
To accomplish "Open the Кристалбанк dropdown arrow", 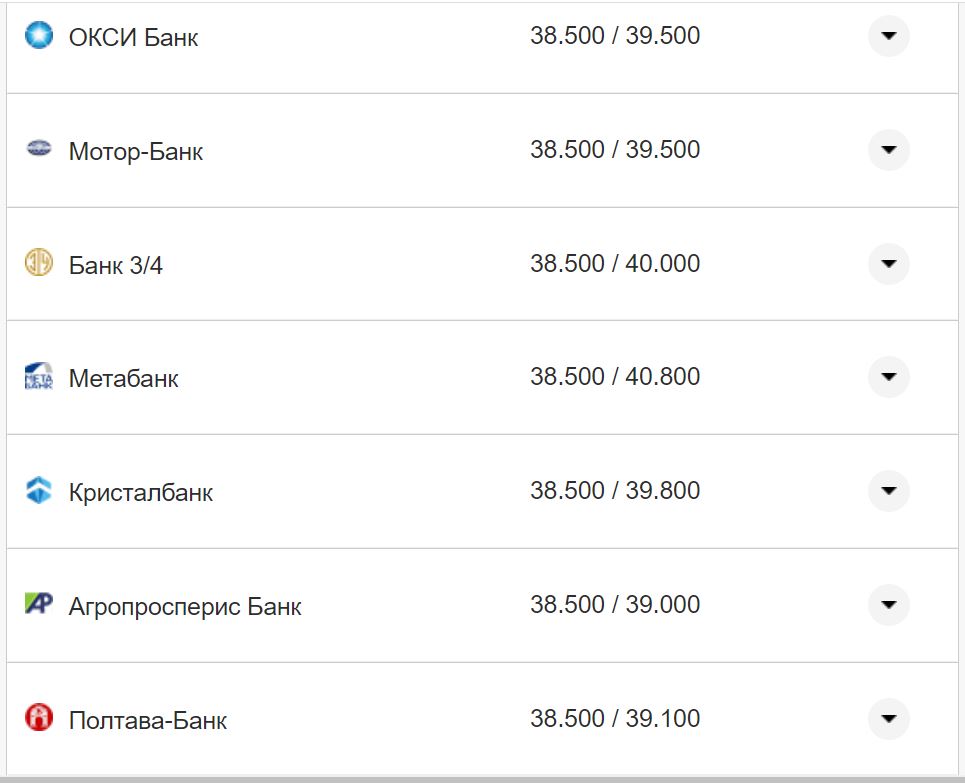I will coord(888,491).
